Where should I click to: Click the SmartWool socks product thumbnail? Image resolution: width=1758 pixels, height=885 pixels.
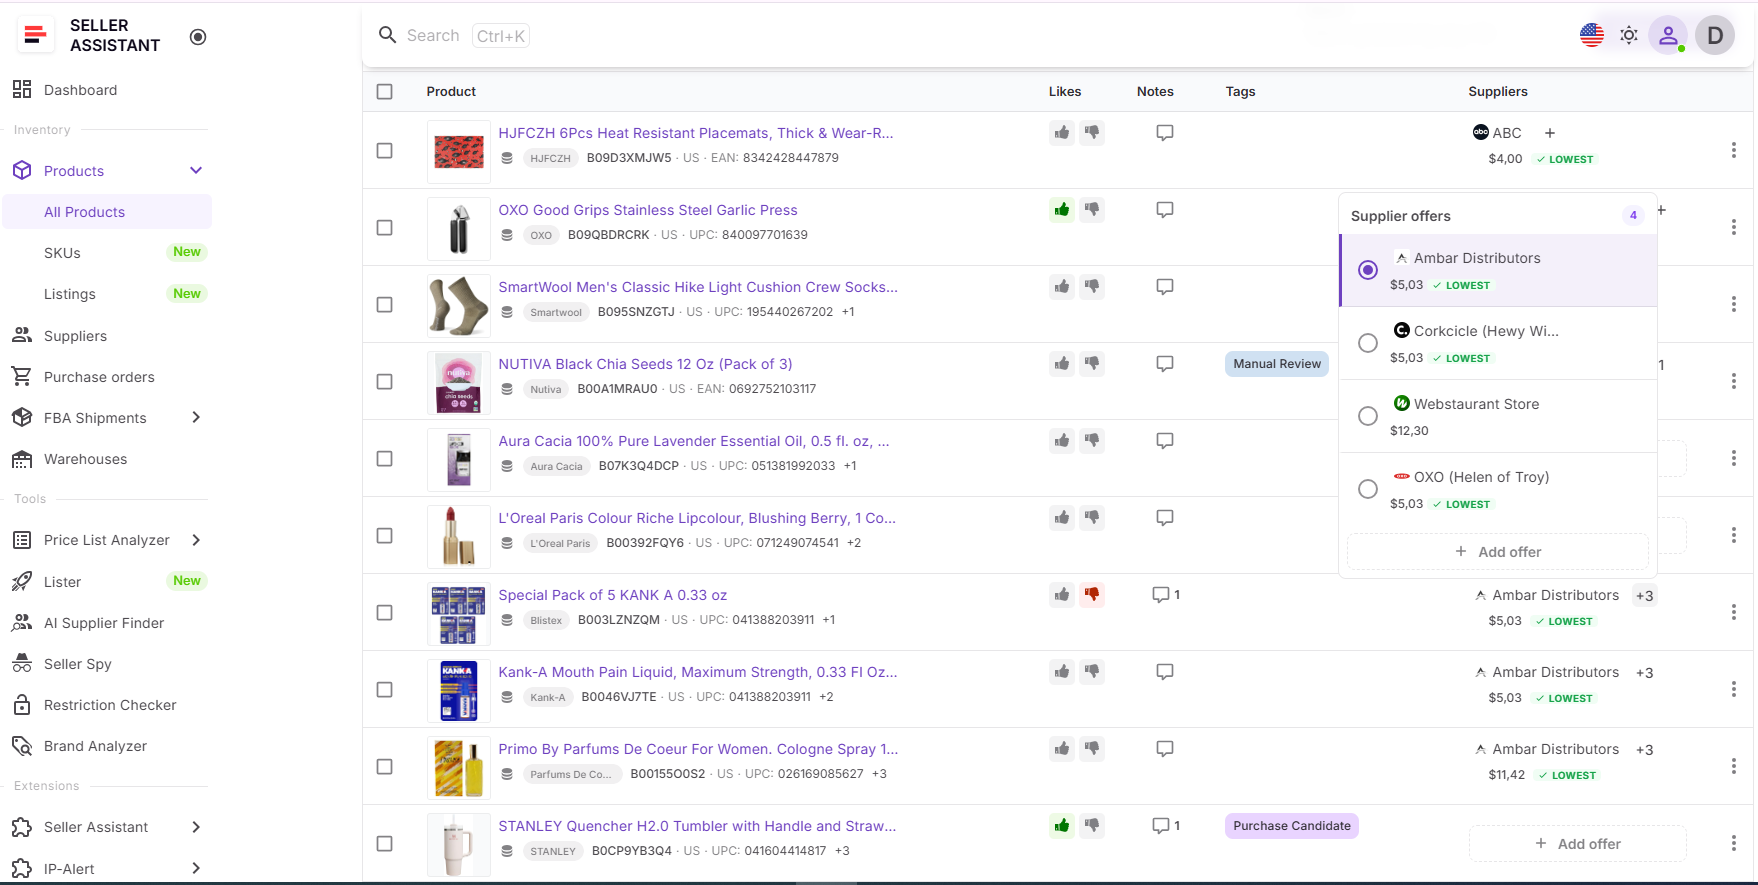[459, 305]
